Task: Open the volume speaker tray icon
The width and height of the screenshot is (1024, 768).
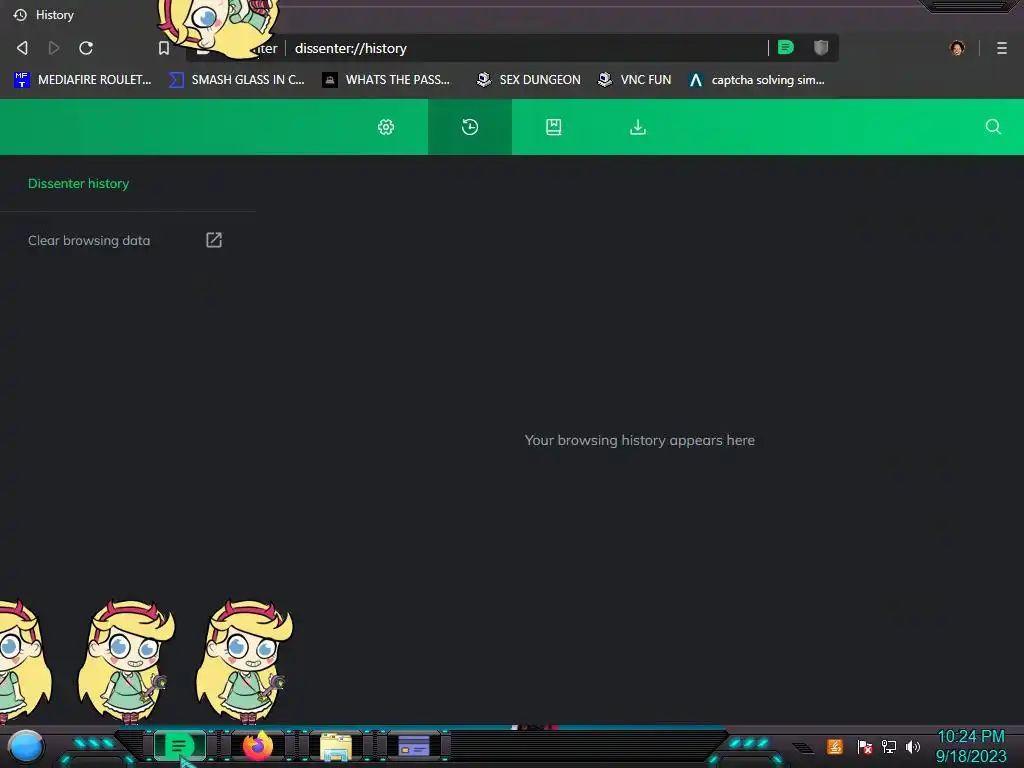Action: click(913, 746)
